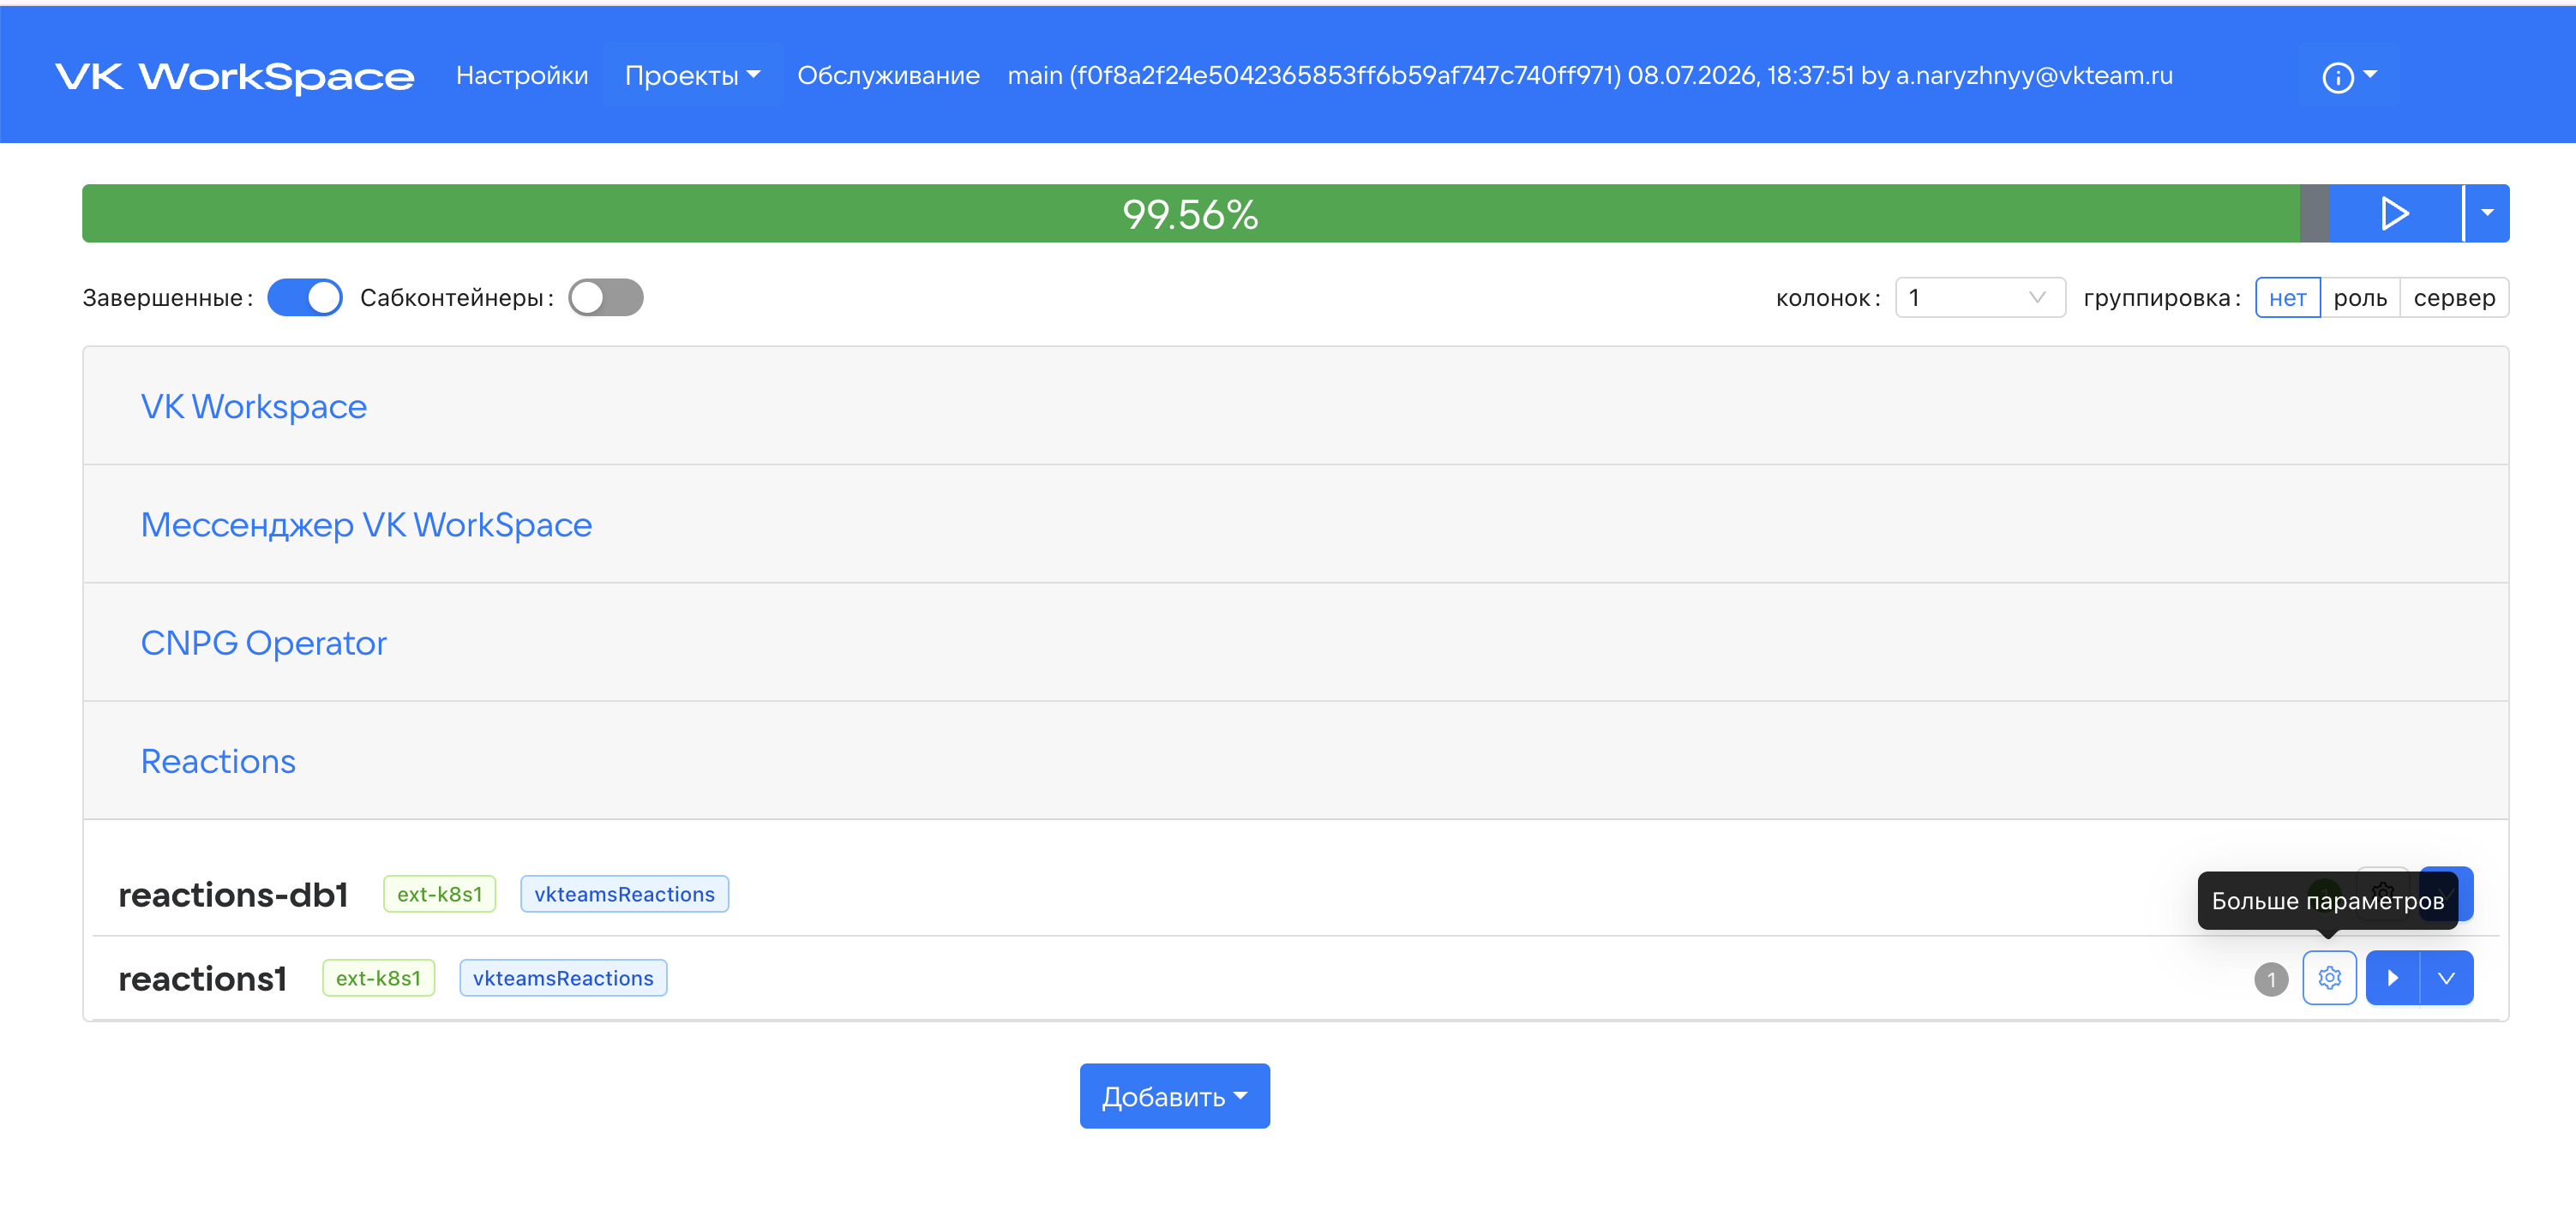Click the gray remainder of the progress bar
The width and height of the screenshot is (2576, 1210).
(x=2315, y=213)
